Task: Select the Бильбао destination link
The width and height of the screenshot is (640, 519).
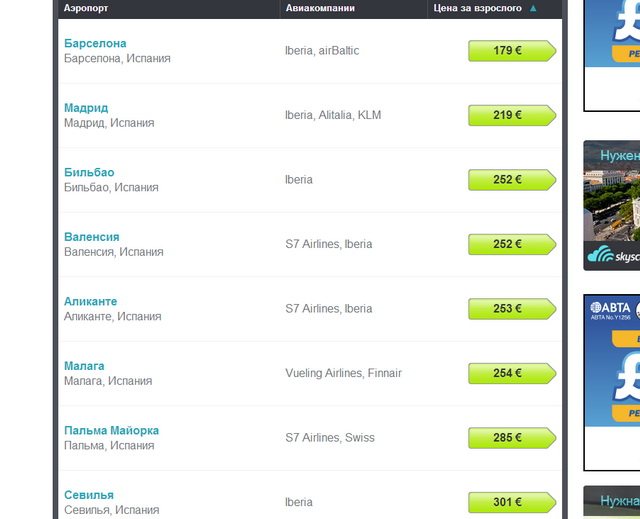Action: tap(89, 172)
